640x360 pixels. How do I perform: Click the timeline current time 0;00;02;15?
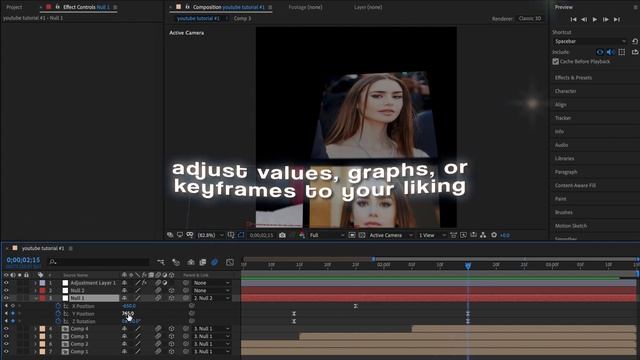point(23,260)
